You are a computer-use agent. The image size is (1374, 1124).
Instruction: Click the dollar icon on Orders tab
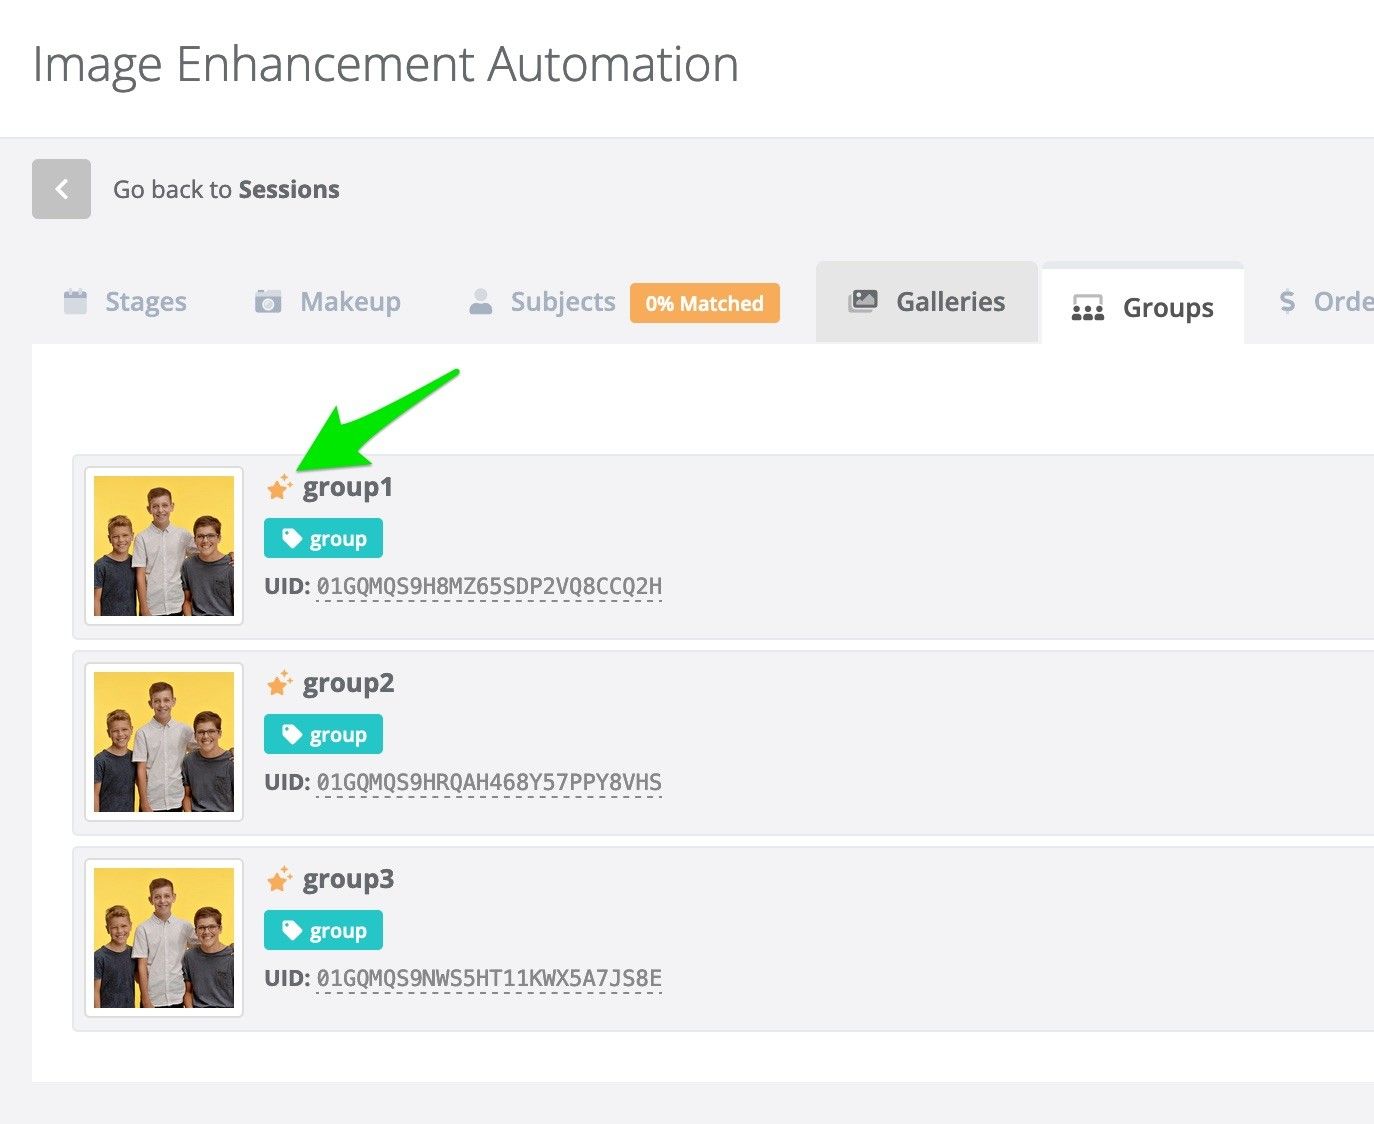(1288, 301)
